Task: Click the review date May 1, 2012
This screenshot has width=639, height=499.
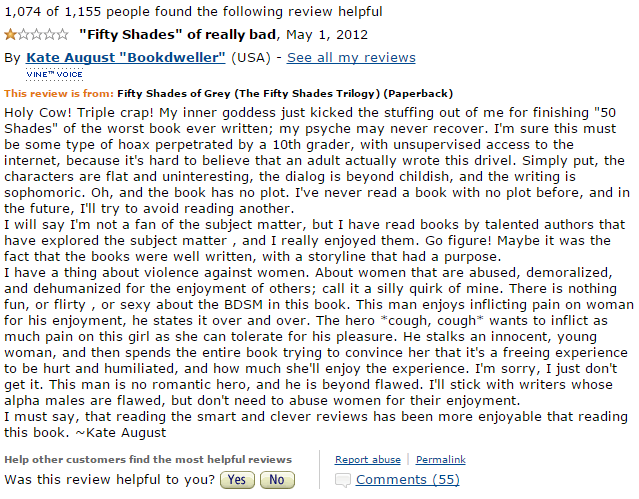Action: [x=327, y=35]
